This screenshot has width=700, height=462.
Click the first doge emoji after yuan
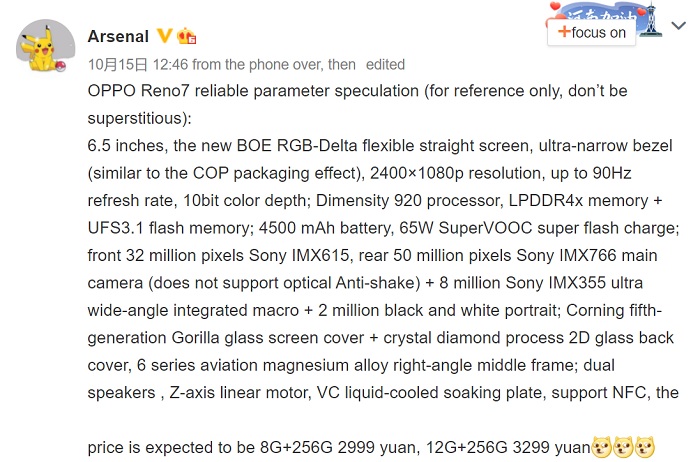601,447
